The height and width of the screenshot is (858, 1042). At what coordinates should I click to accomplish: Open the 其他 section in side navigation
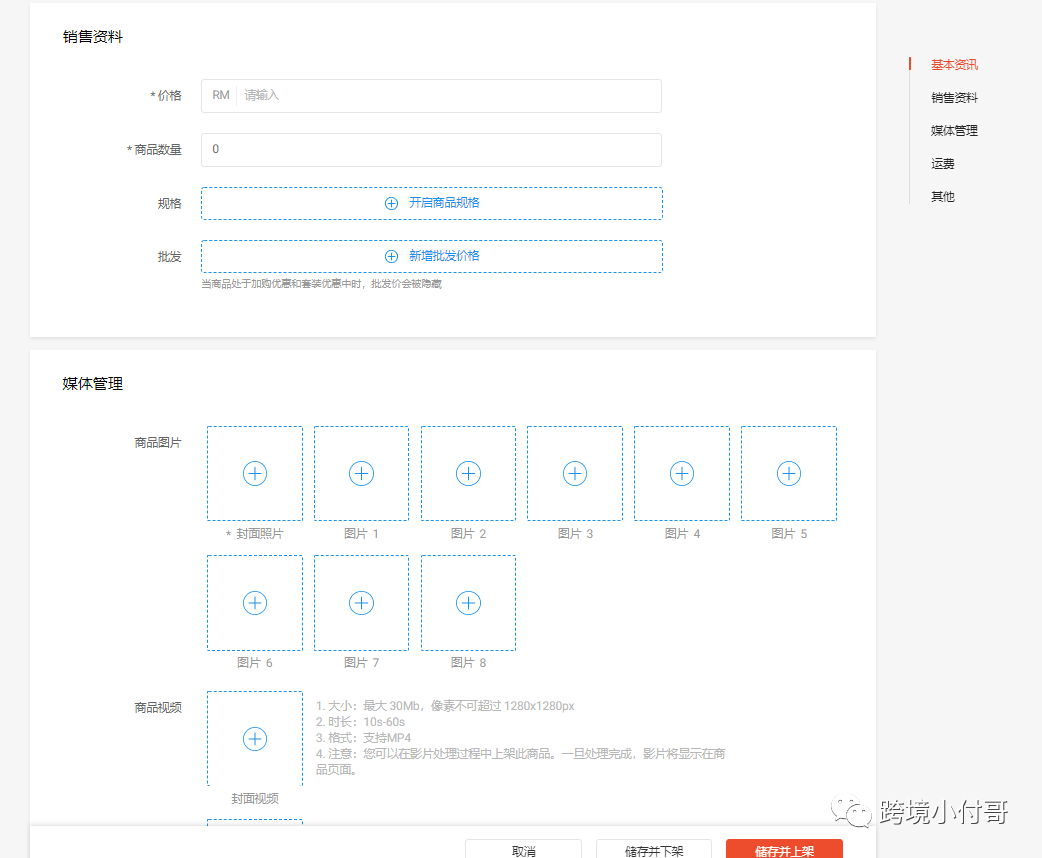(x=942, y=197)
